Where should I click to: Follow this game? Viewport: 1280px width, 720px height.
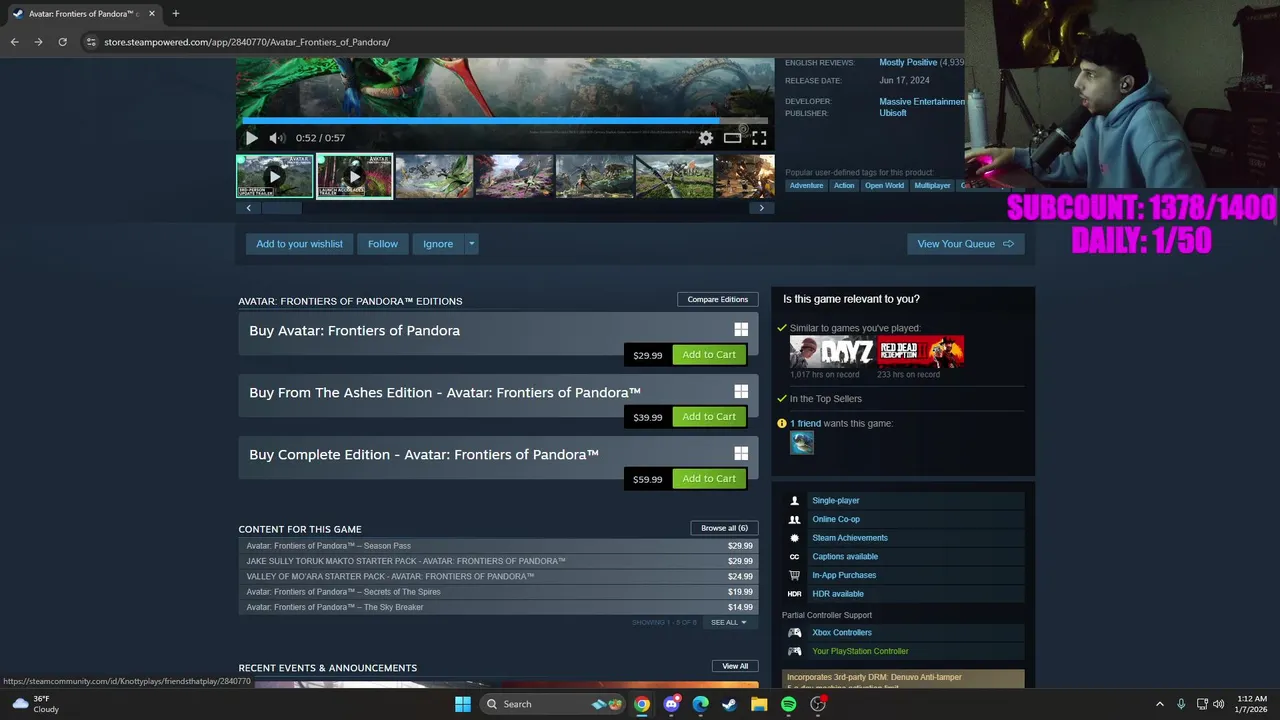[382, 244]
